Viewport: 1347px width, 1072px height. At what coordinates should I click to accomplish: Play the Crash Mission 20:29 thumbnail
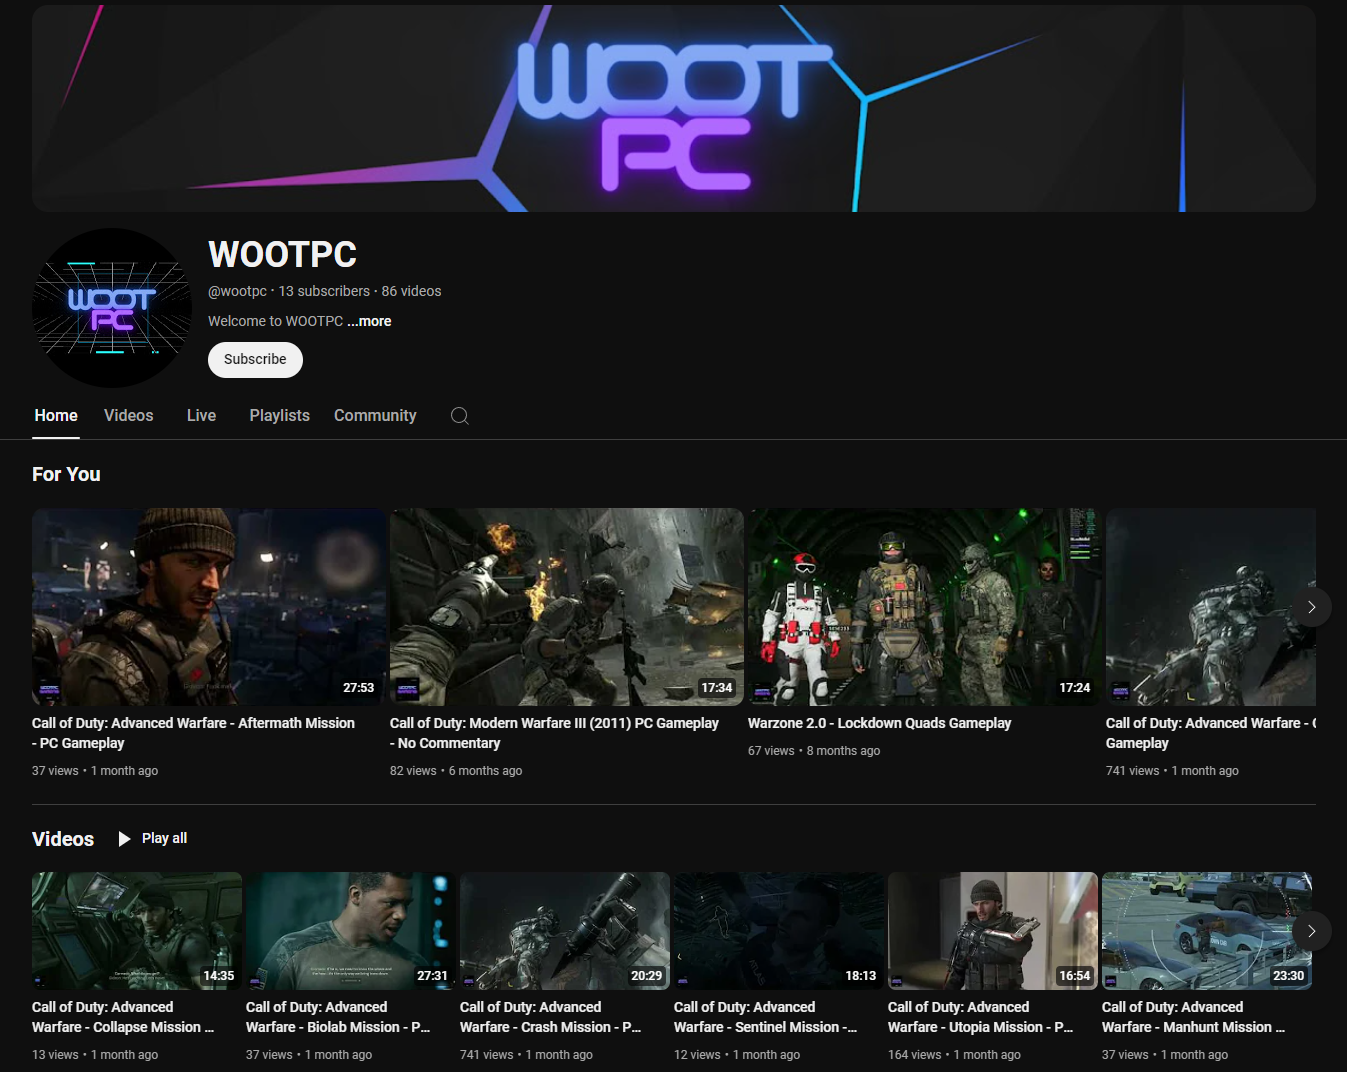(x=565, y=931)
